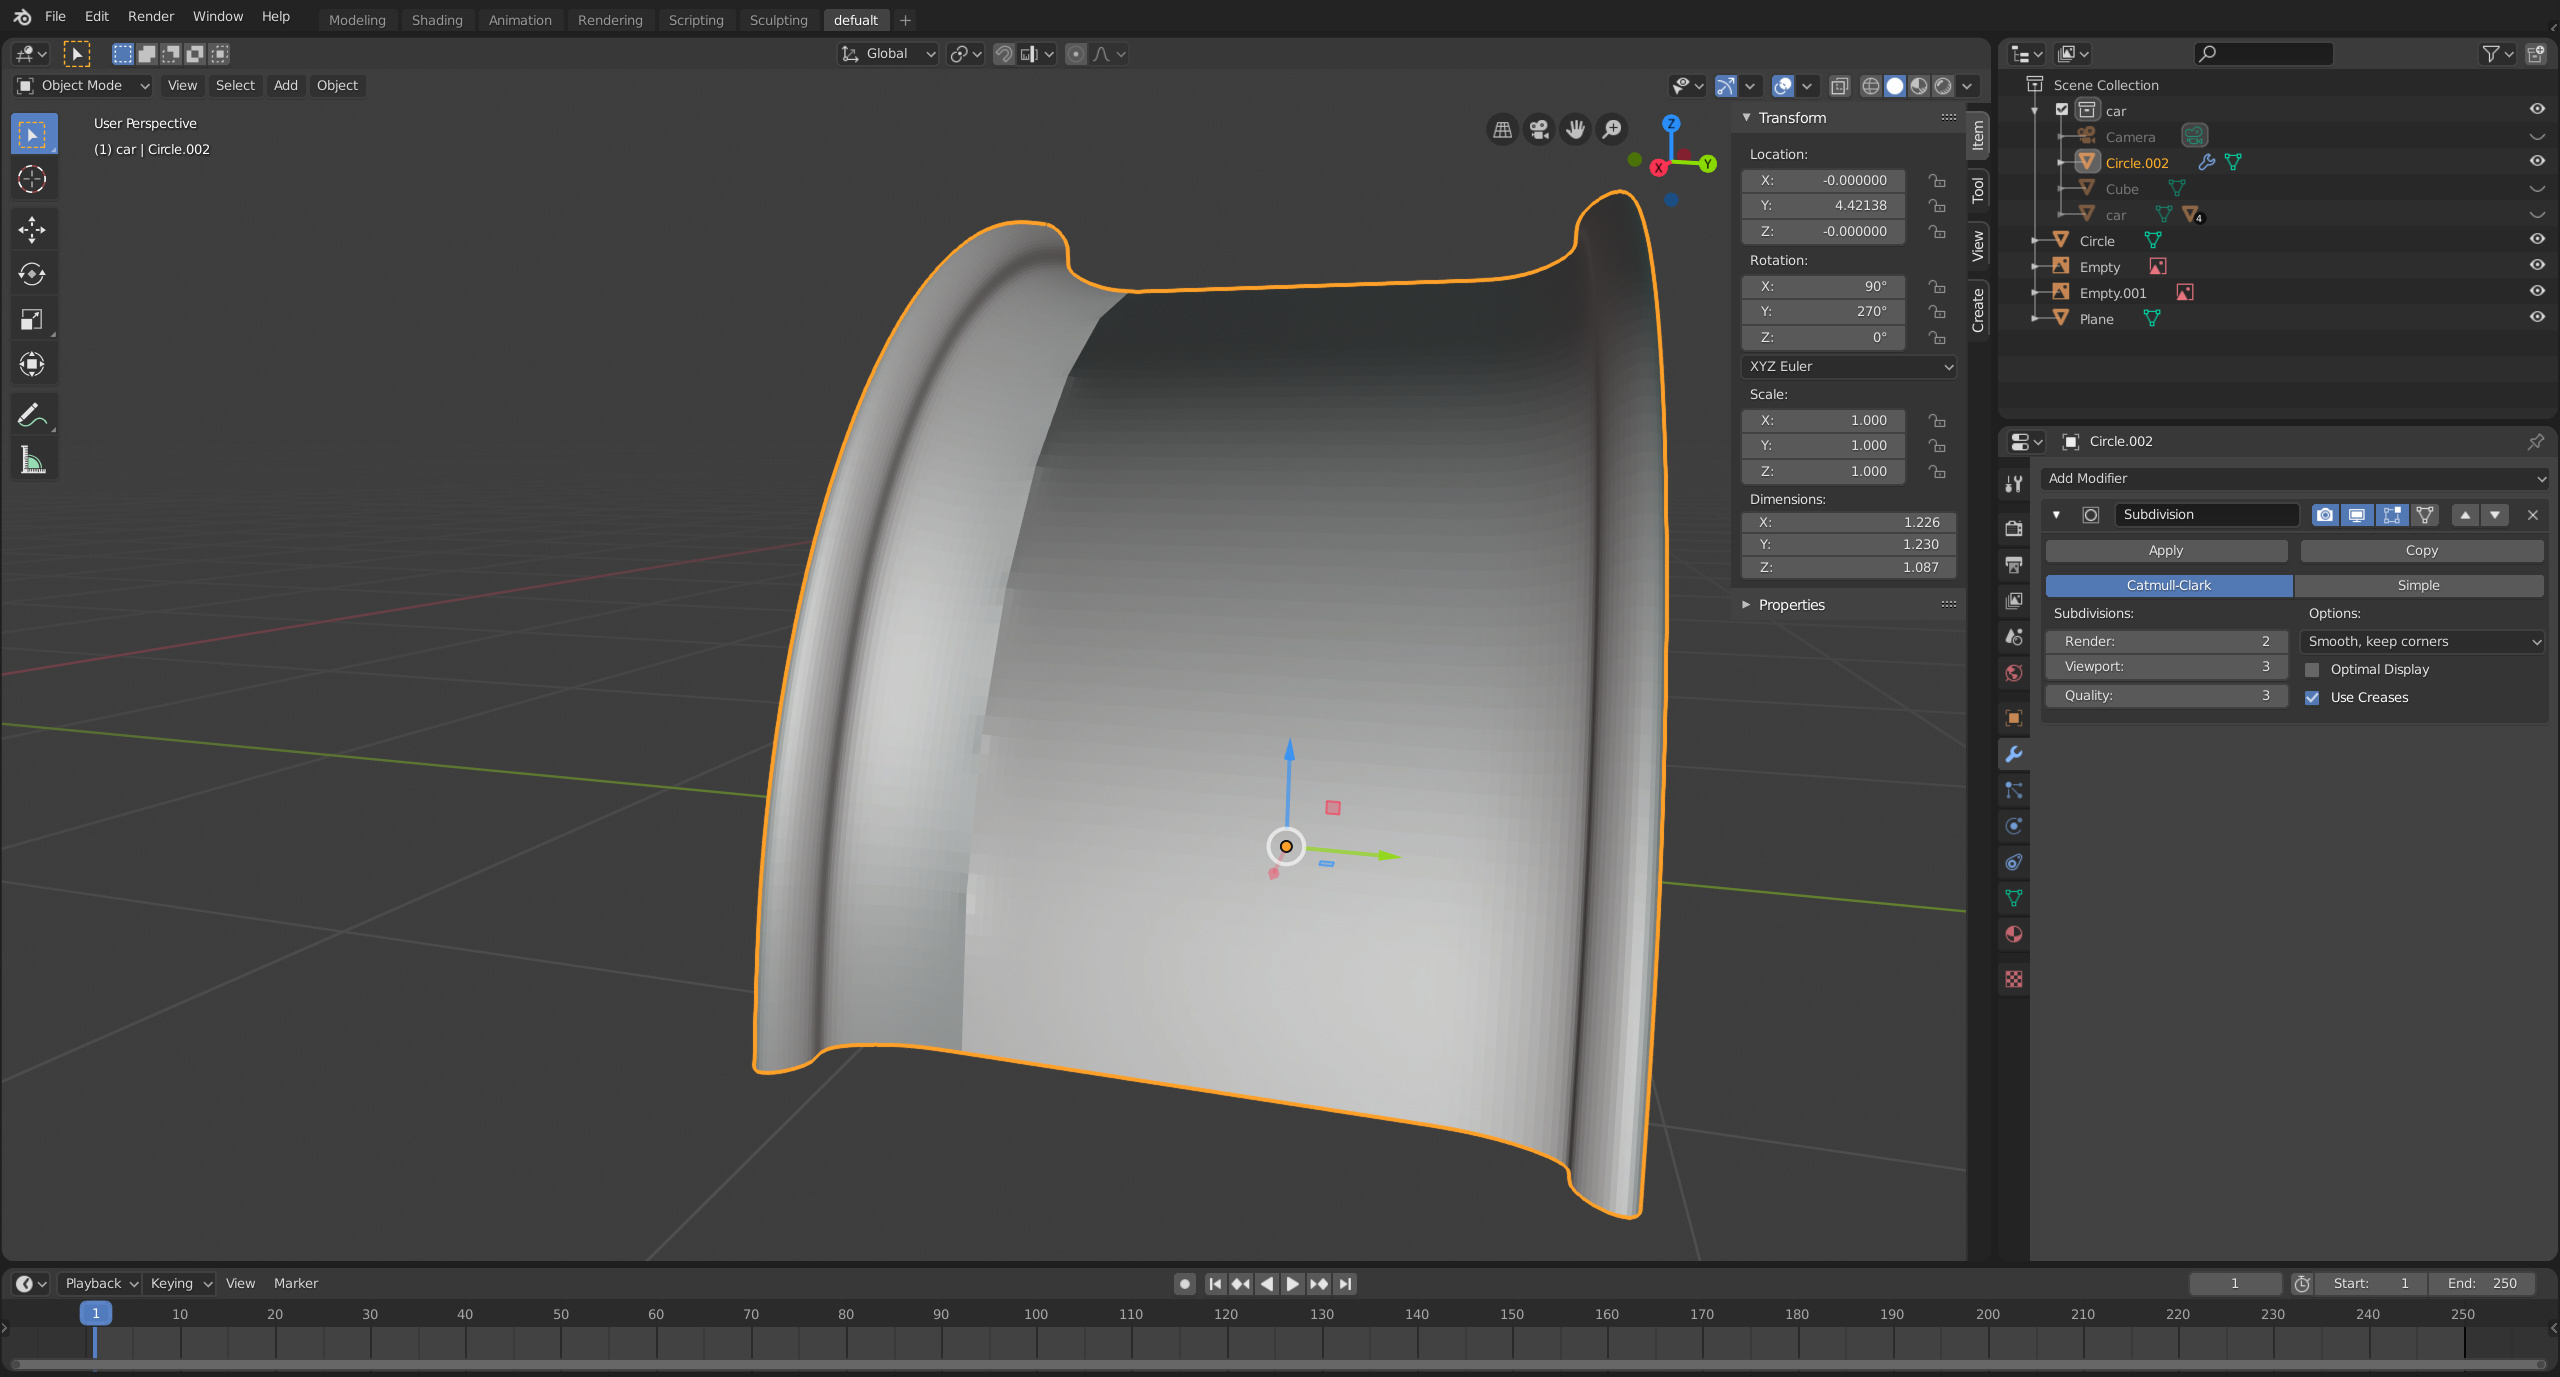The height and width of the screenshot is (1377, 2560).
Task: Open the Object Mode dropdown
Action: point(83,86)
